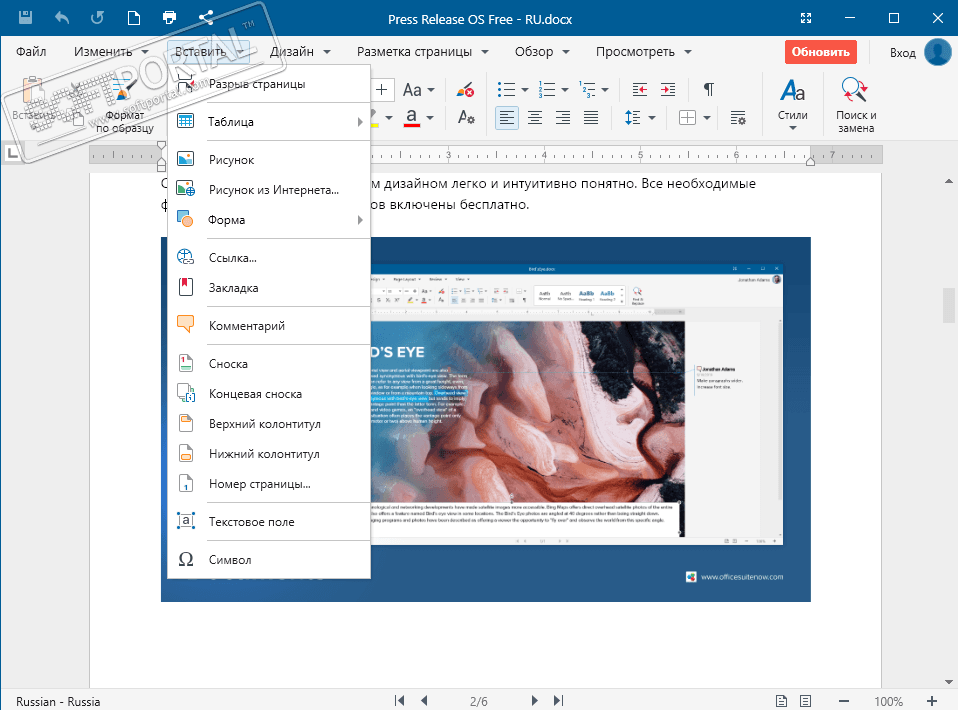
Task: Undo the last action
Action: 62,18
